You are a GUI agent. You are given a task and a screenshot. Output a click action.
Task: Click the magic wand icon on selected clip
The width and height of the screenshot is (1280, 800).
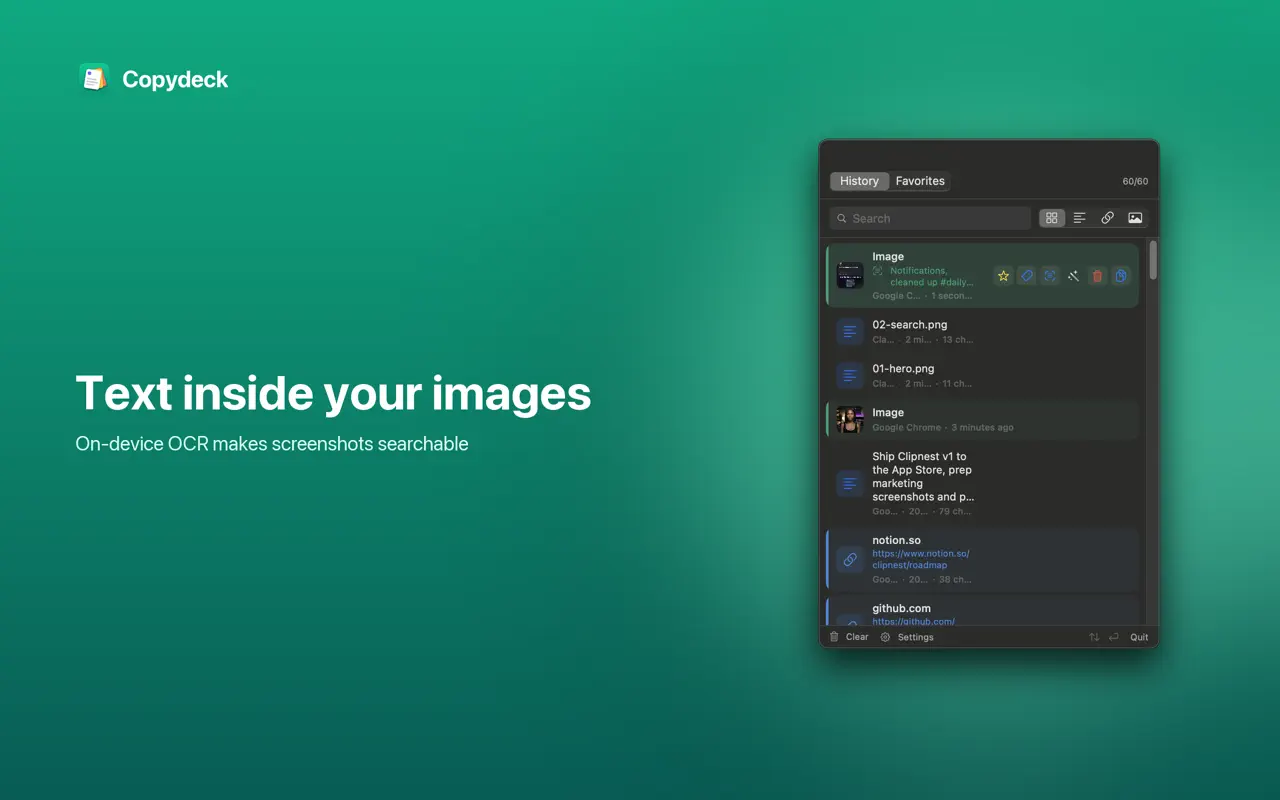tap(1073, 276)
